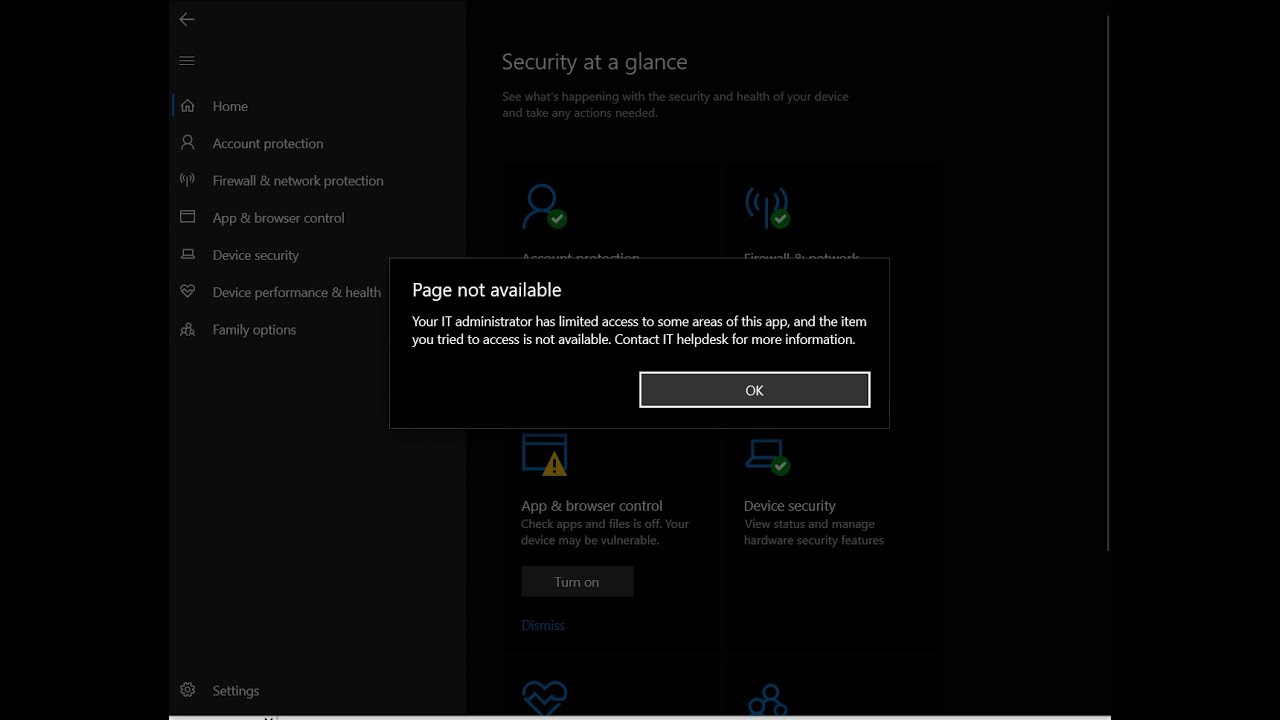Viewport: 1280px width, 720px height.
Task: Click the vertical scrollbar on the right
Action: pos(1108,283)
